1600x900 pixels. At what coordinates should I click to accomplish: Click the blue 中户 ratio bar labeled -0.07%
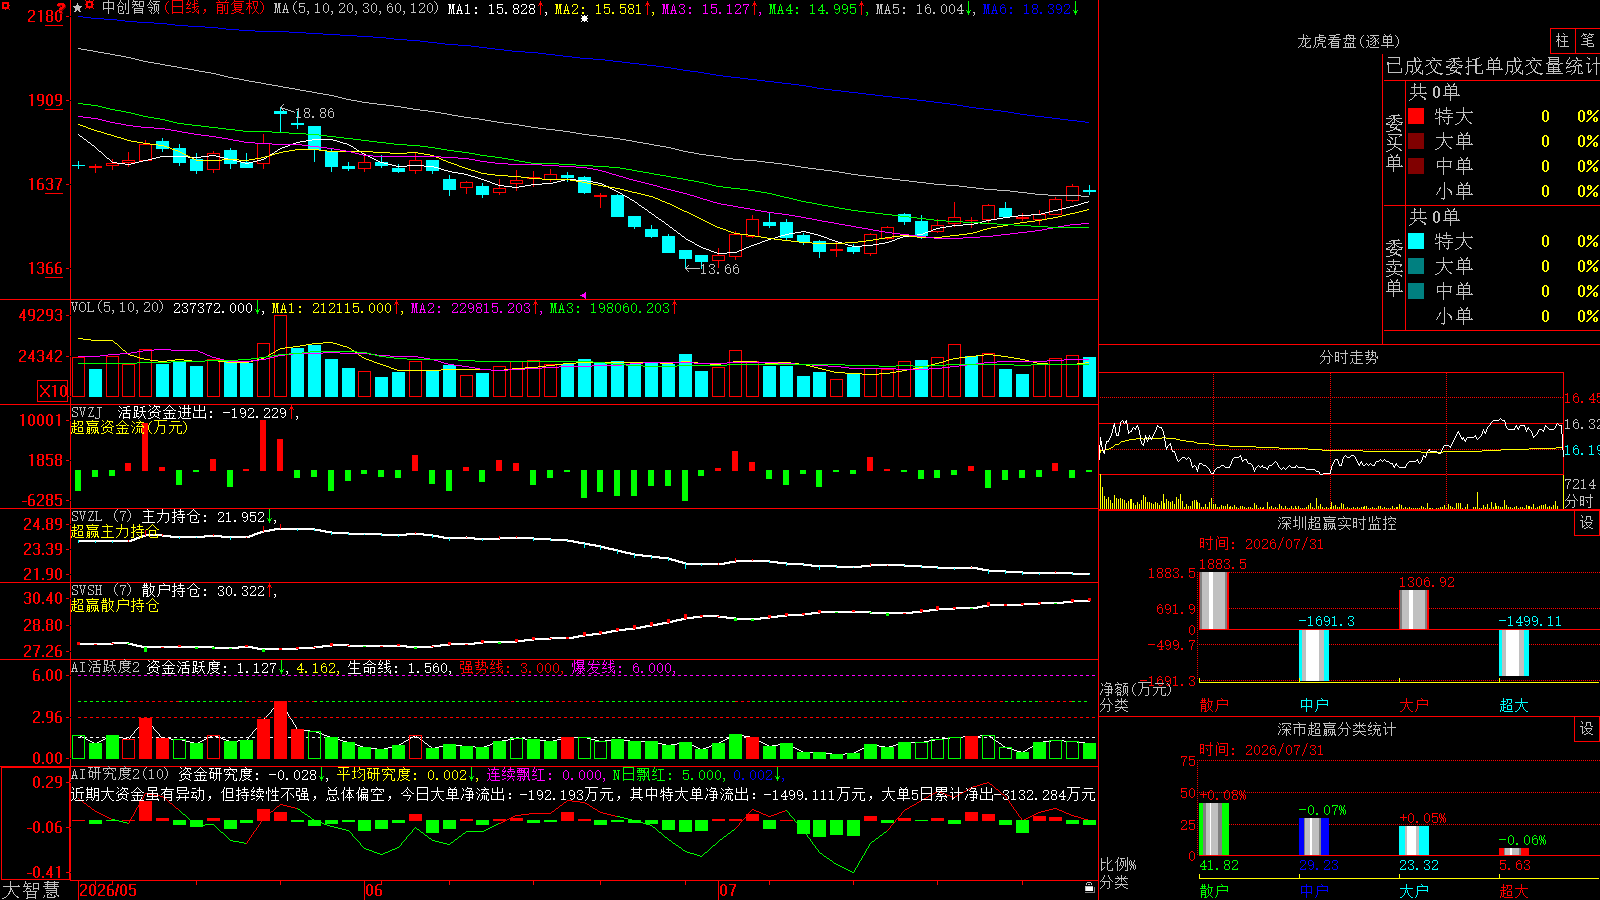tap(1314, 836)
